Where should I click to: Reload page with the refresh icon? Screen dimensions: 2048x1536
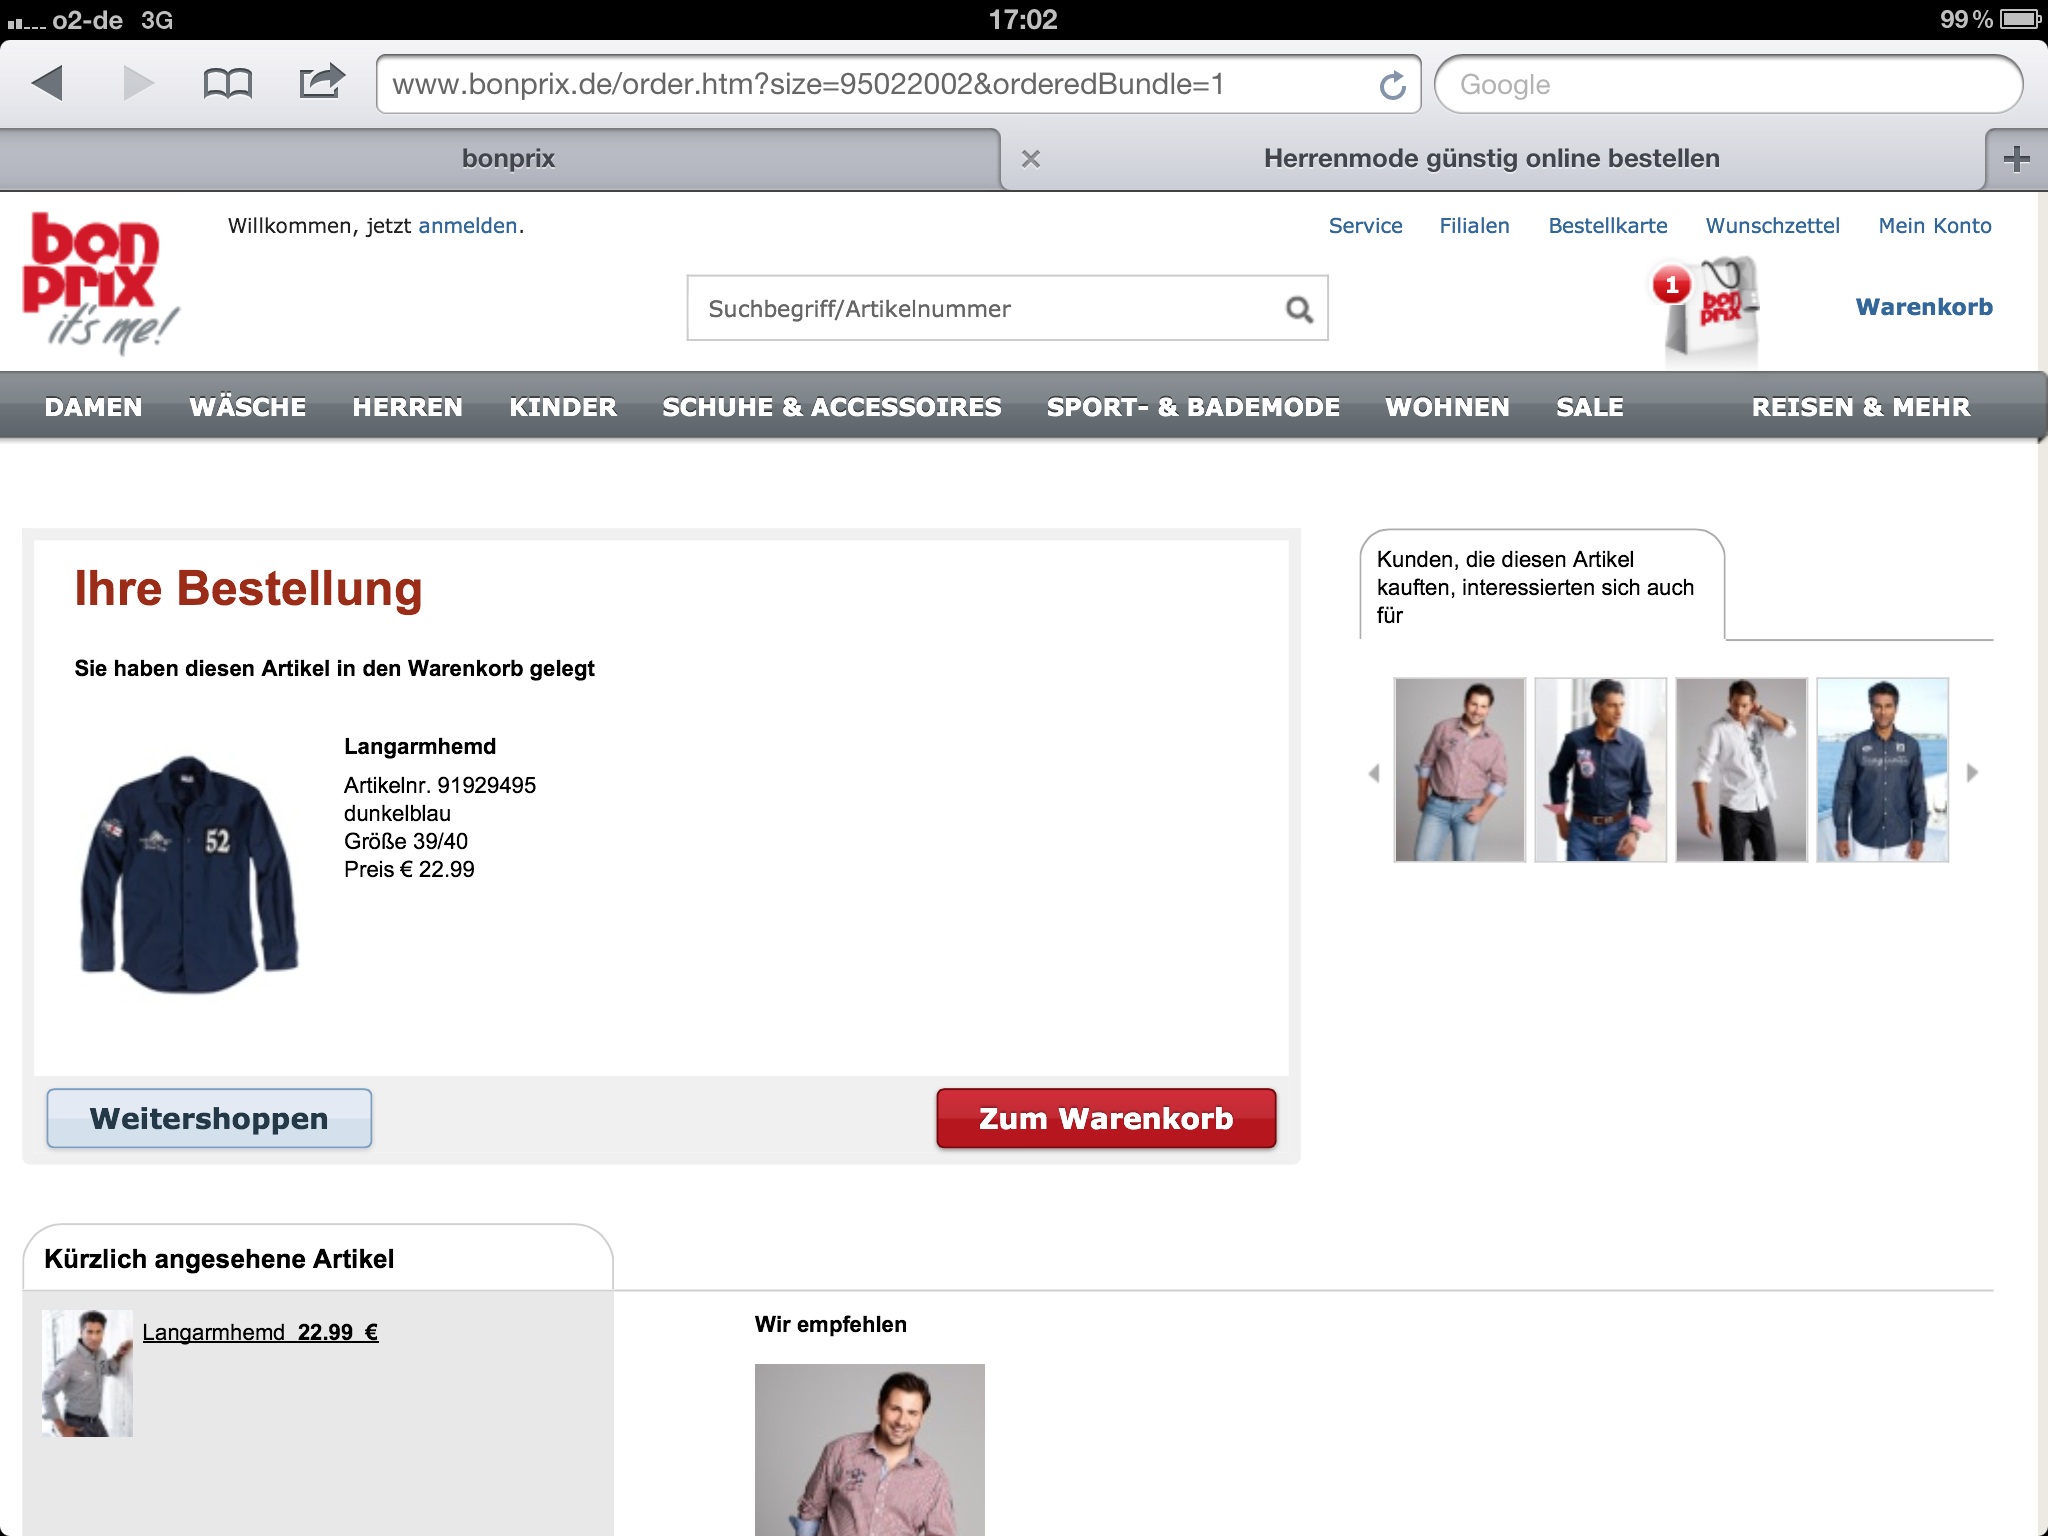pos(1392,86)
